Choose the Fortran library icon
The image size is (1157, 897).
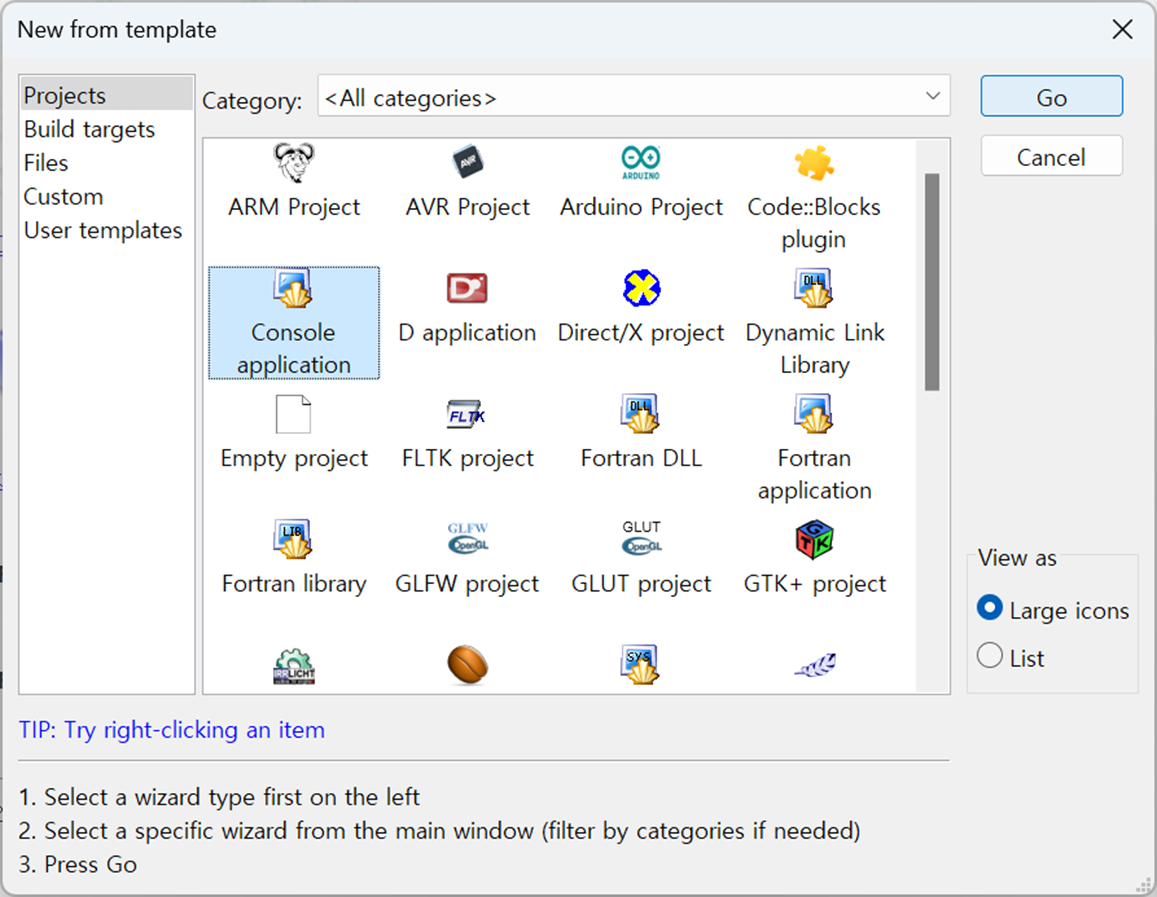294,539
